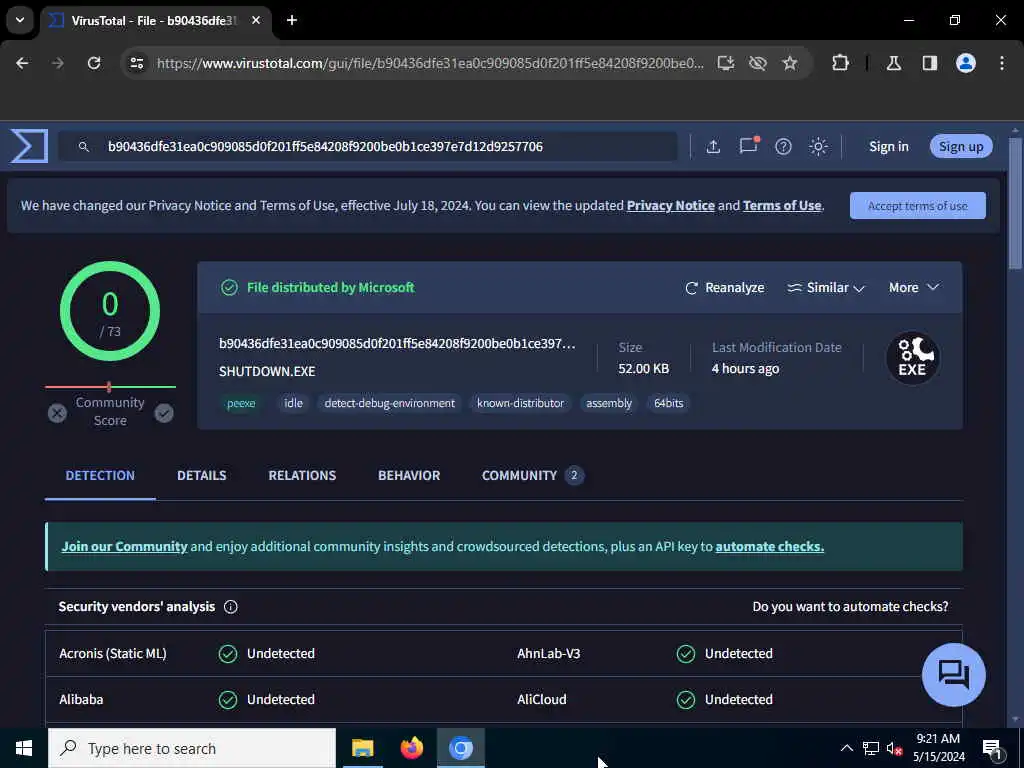Click Accept terms of use button
This screenshot has height=768, width=1024.
(918, 206)
